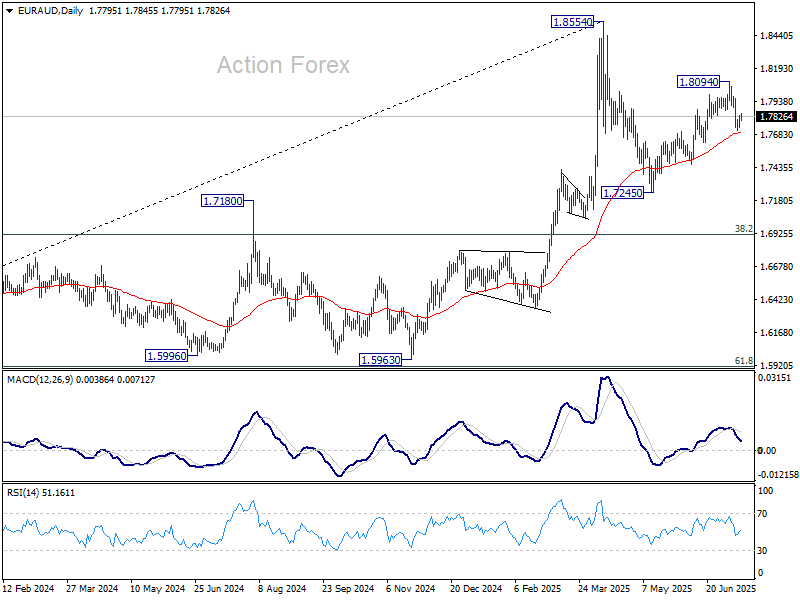
Task: Click the 27 Mar 2024 date label
Action: [x=92, y=588]
